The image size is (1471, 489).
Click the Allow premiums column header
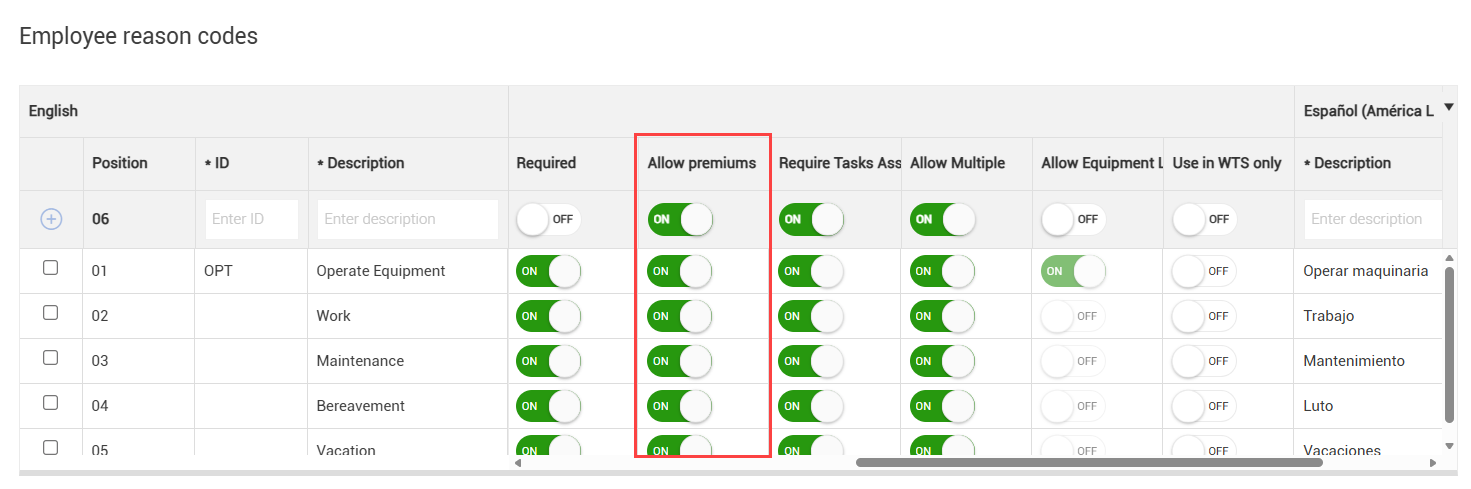[x=702, y=163]
